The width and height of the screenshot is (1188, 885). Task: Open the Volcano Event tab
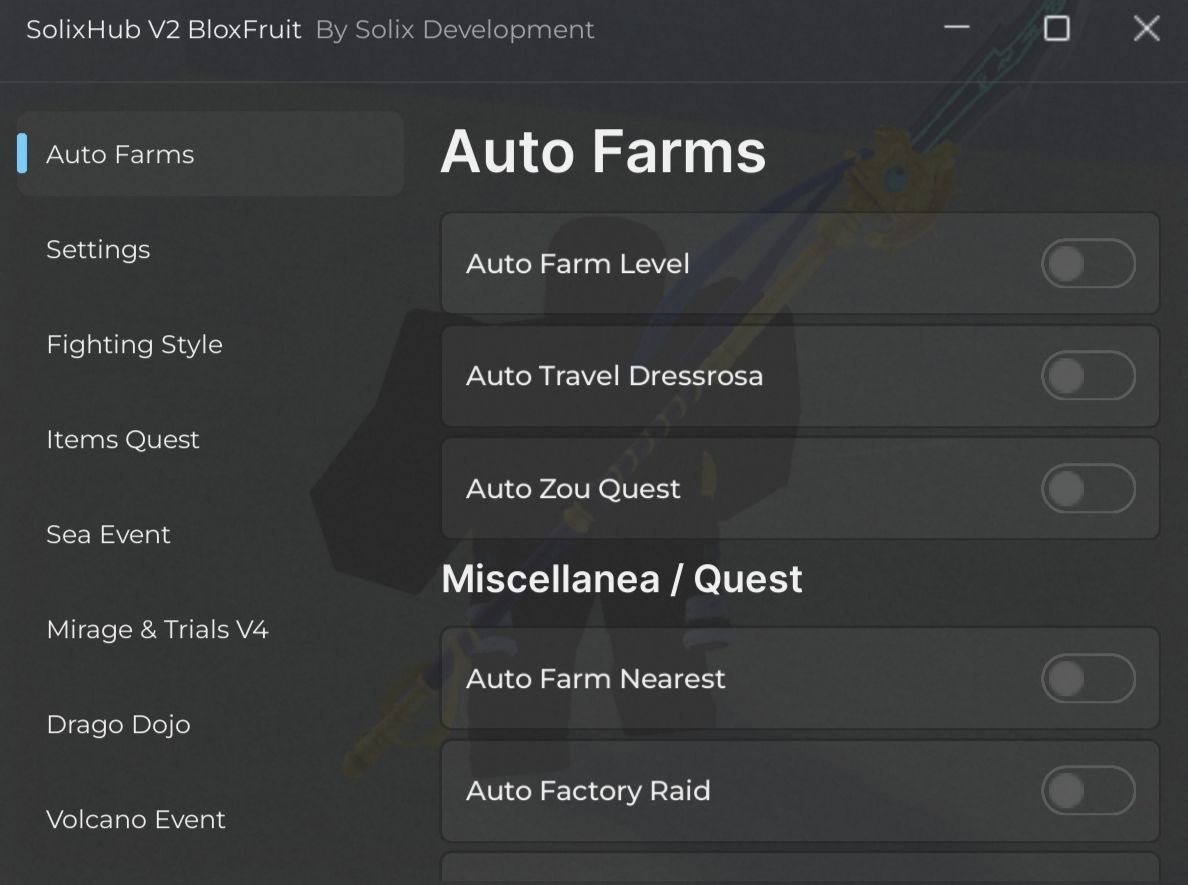click(x=136, y=819)
